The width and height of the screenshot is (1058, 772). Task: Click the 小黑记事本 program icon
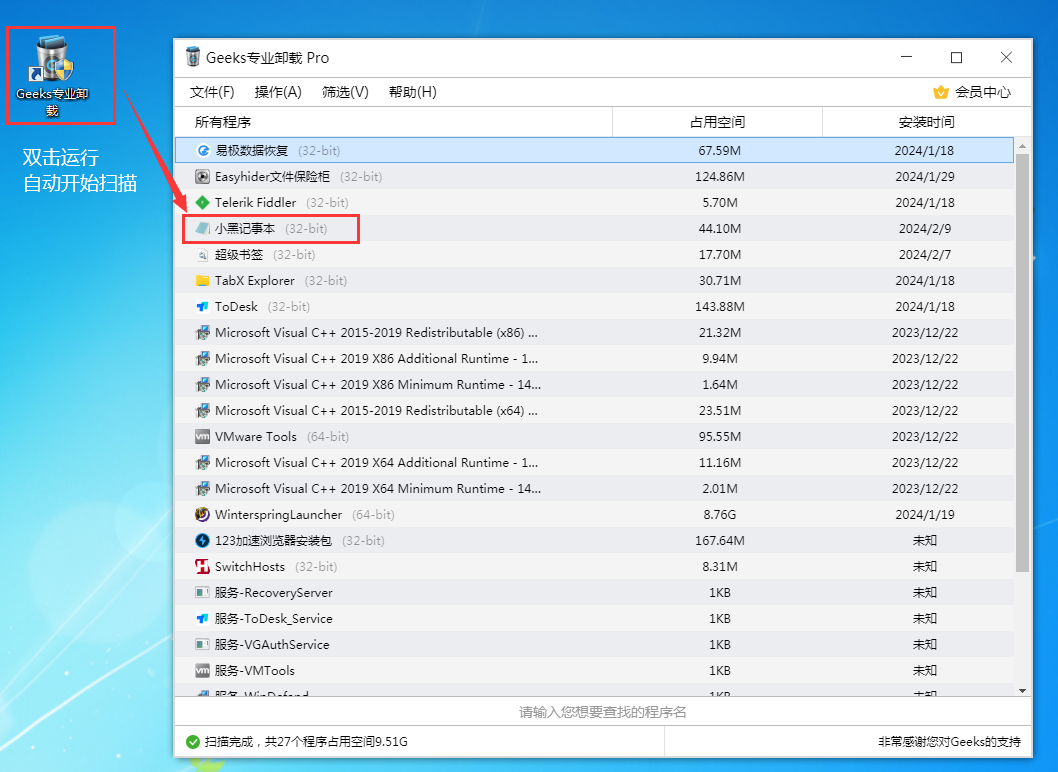202,229
